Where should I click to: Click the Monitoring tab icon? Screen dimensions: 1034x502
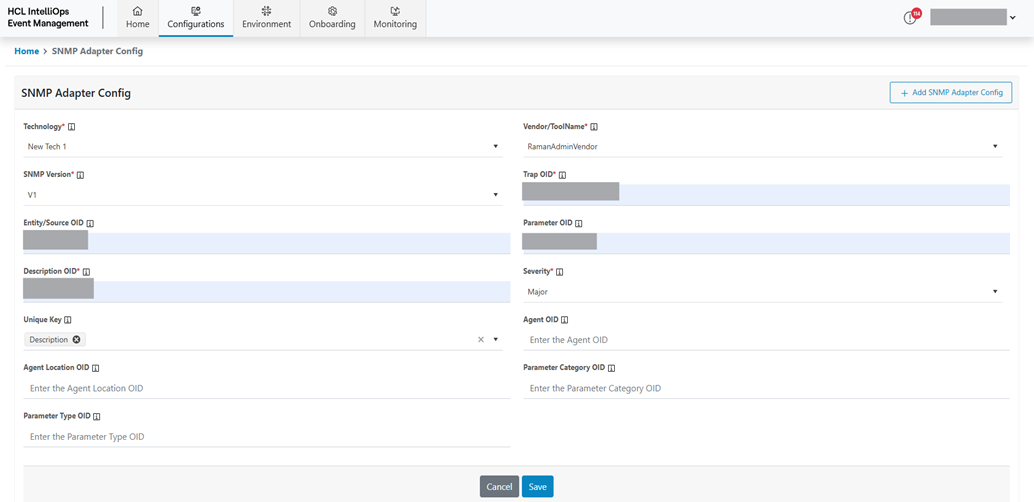point(395,11)
